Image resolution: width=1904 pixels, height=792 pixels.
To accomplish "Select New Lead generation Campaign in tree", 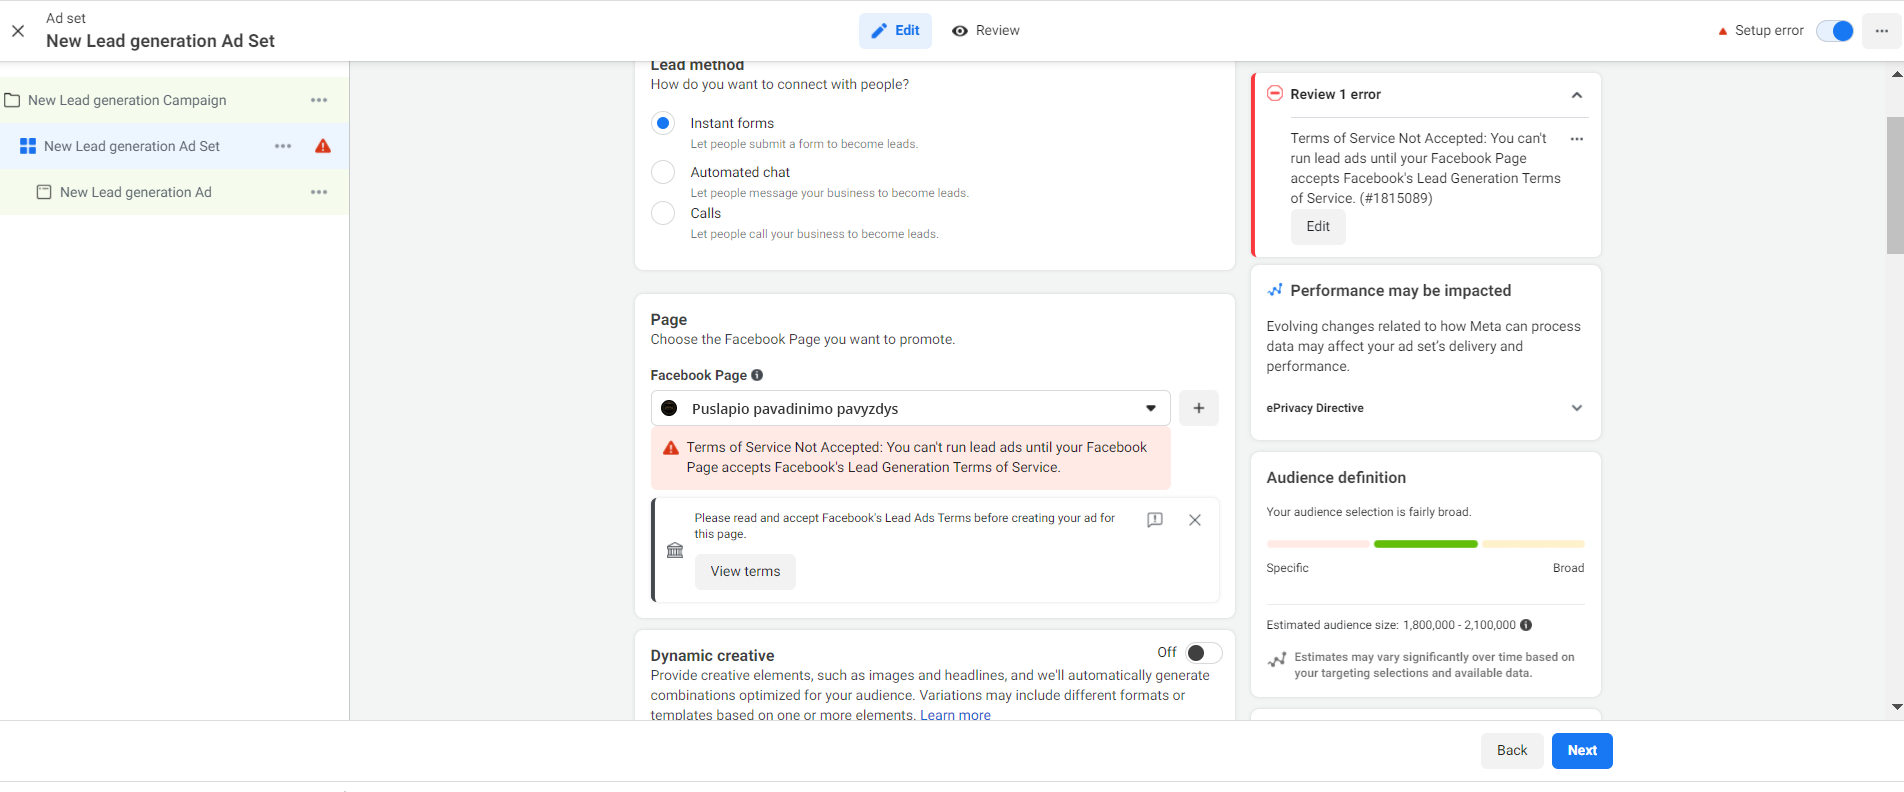I will [x=174, y=100].
